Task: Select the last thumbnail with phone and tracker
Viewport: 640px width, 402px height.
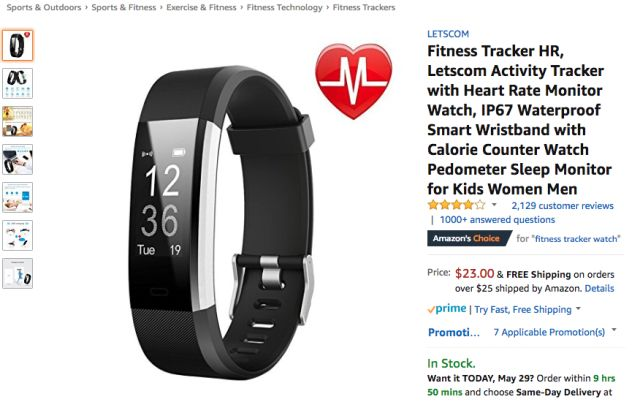Action: (x=17, y=273)
